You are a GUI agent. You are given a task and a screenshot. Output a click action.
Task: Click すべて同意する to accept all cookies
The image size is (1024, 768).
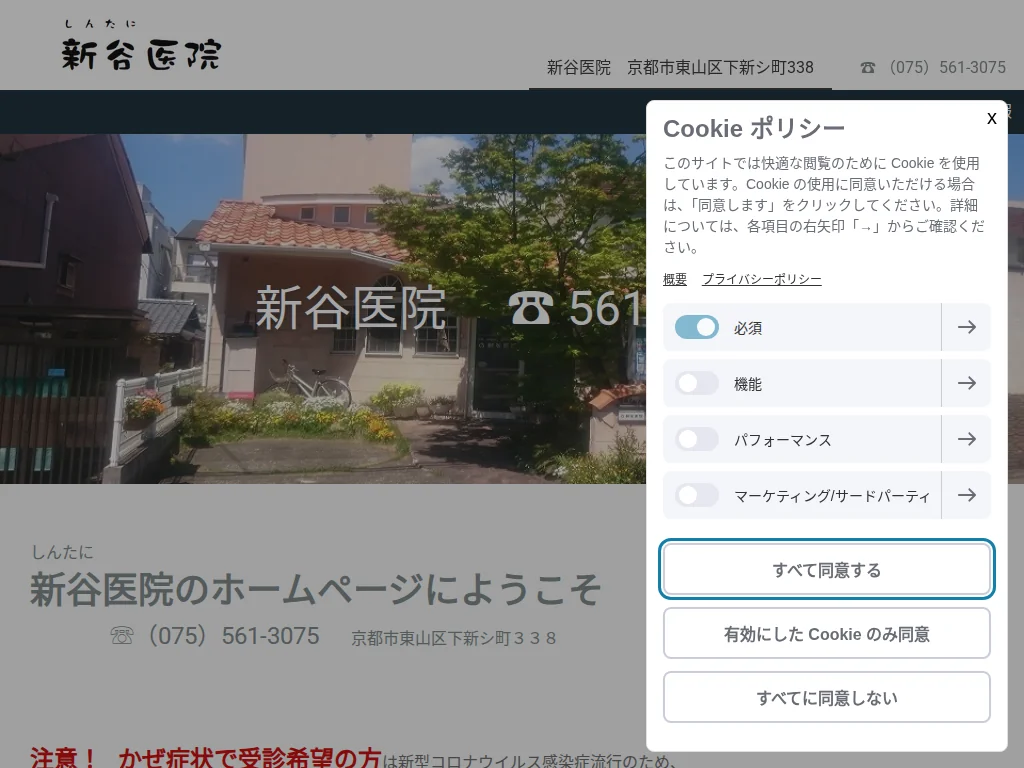coord(826,569)
